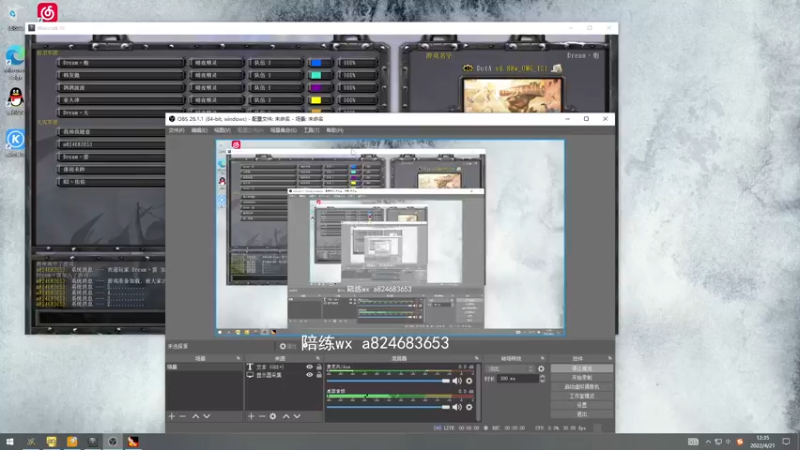The image size is (800, 450).
Task: Open Microsoft Edge desktop icon
Action: point(15,55)
